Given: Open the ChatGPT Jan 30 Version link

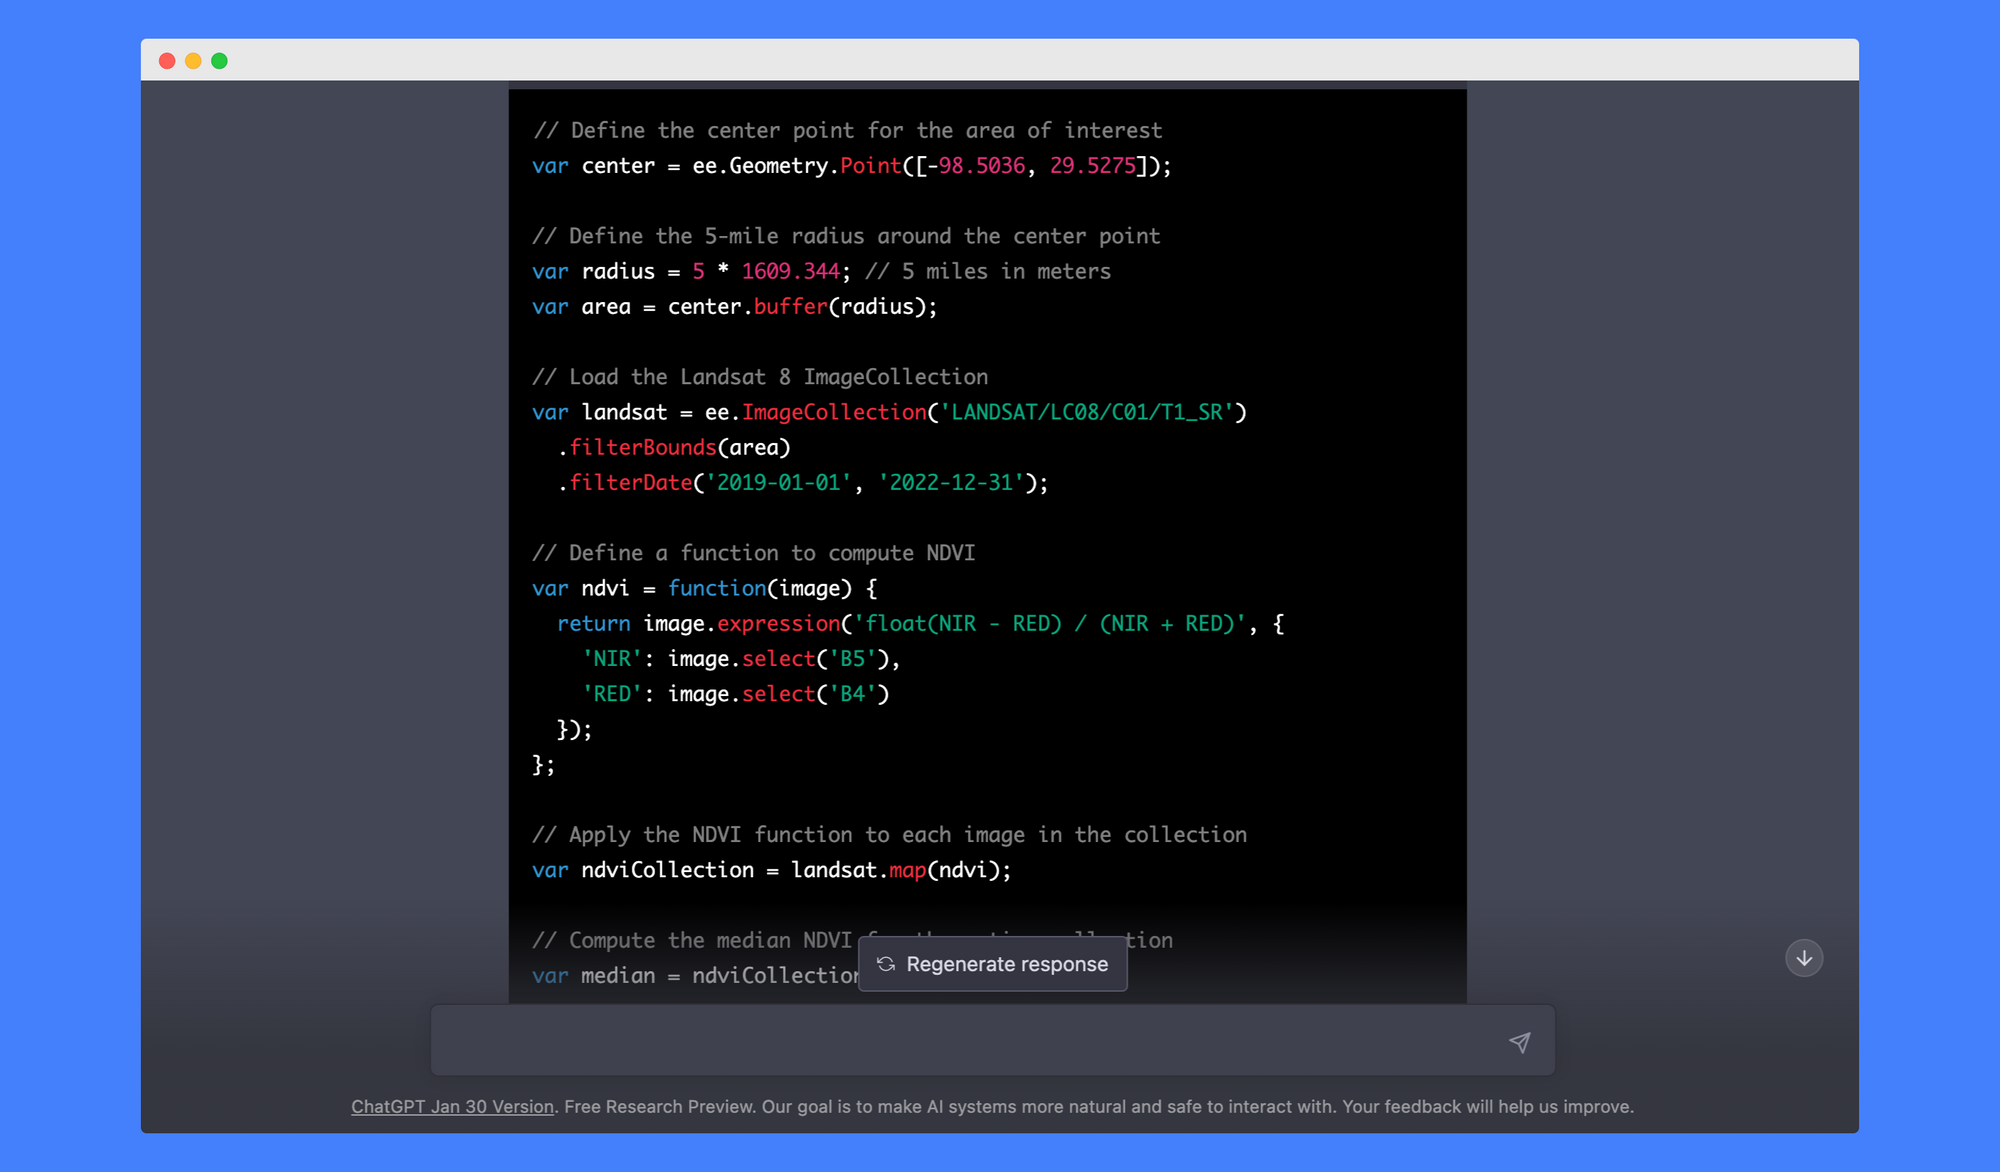Looking at the screenshot, I should 452,1106.
